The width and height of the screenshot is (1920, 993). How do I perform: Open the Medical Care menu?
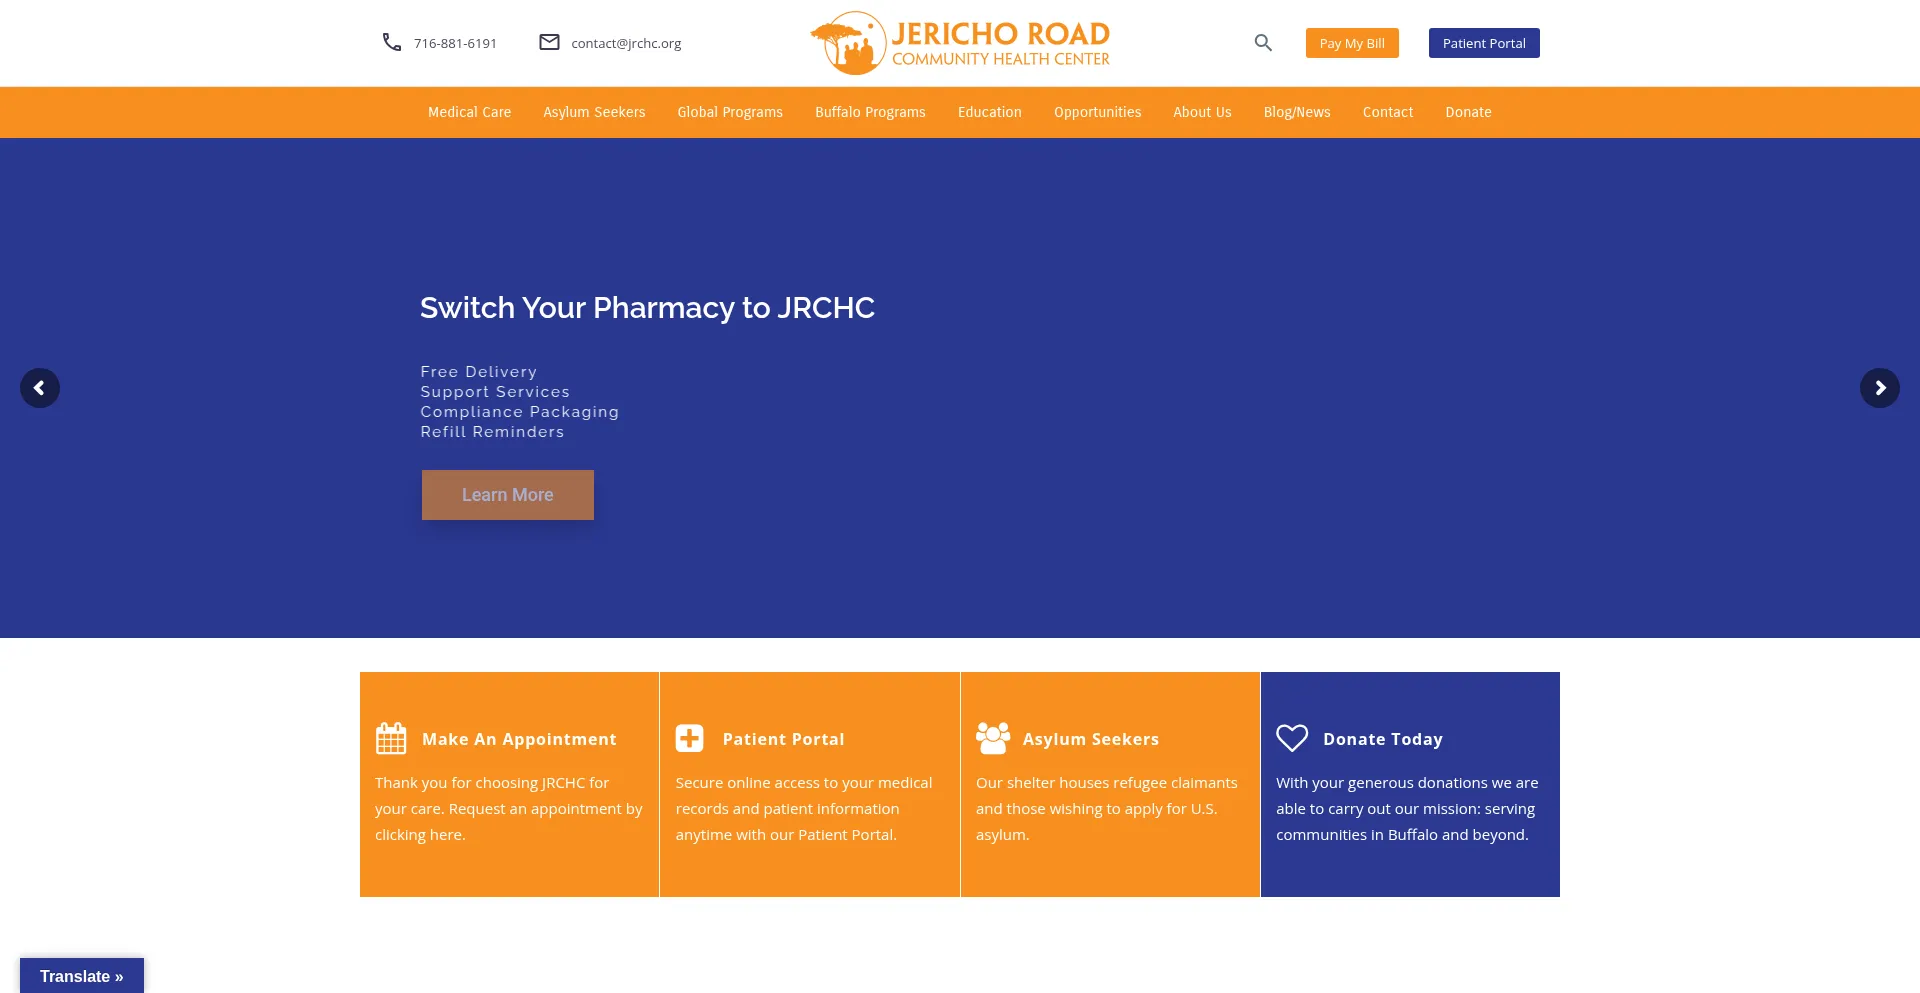pyautogui.click(x=469, y=112)
